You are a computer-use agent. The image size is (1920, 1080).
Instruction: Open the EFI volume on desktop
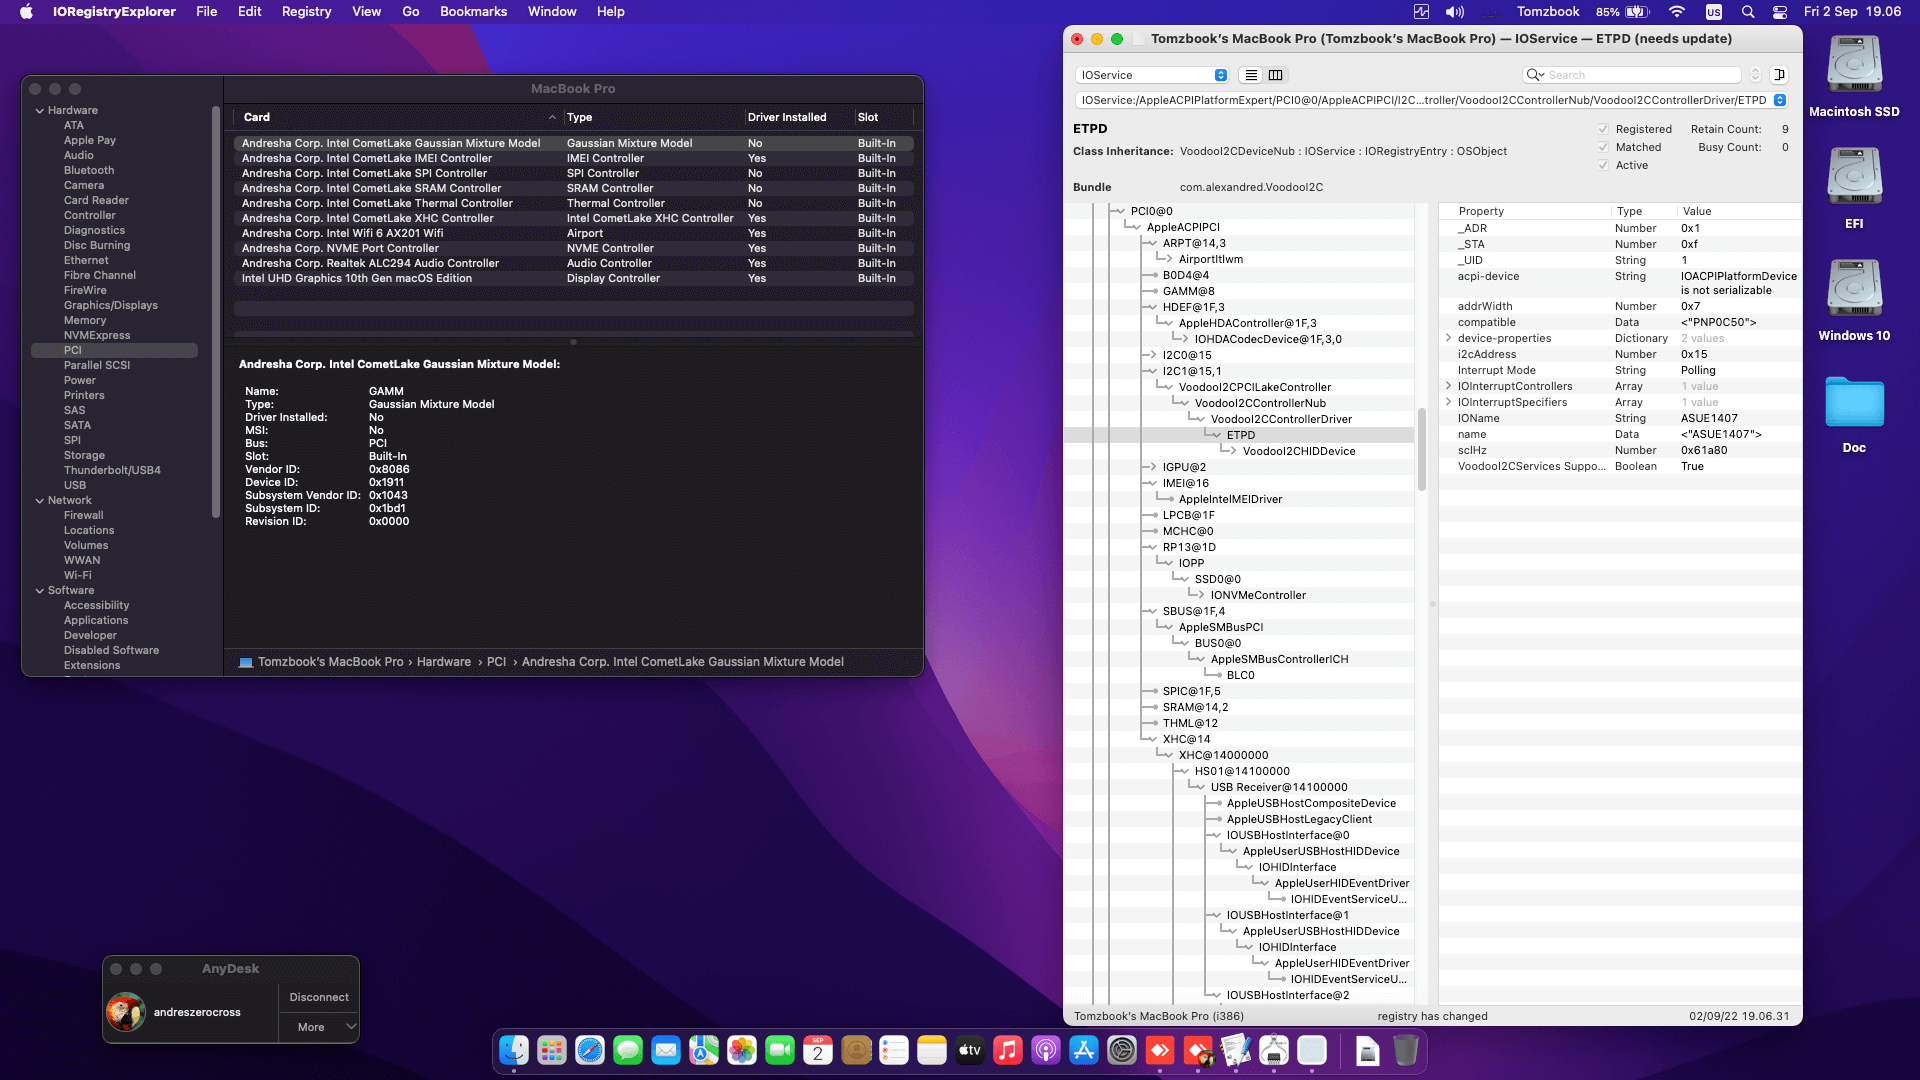point(1853,178)
